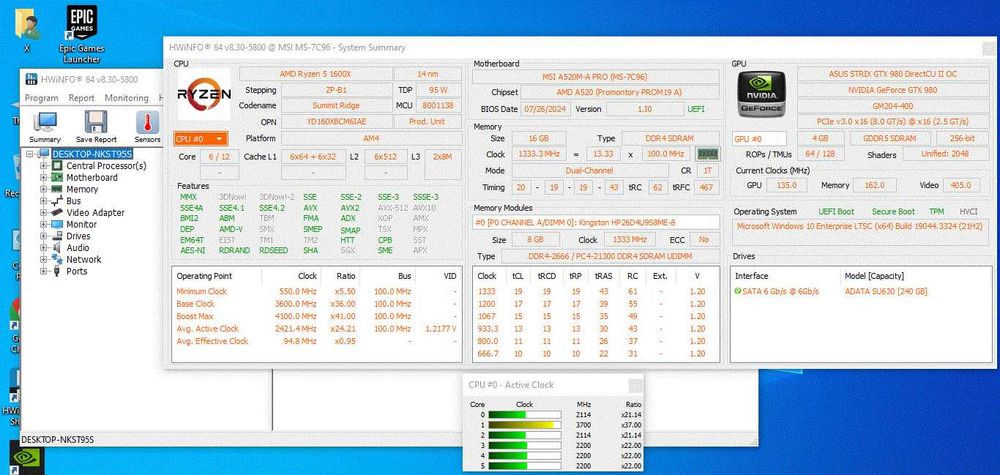The image size is (1000, 475).
Task: Collapse the DESKTOP-NKST95S root node
Action: (29, 154)
